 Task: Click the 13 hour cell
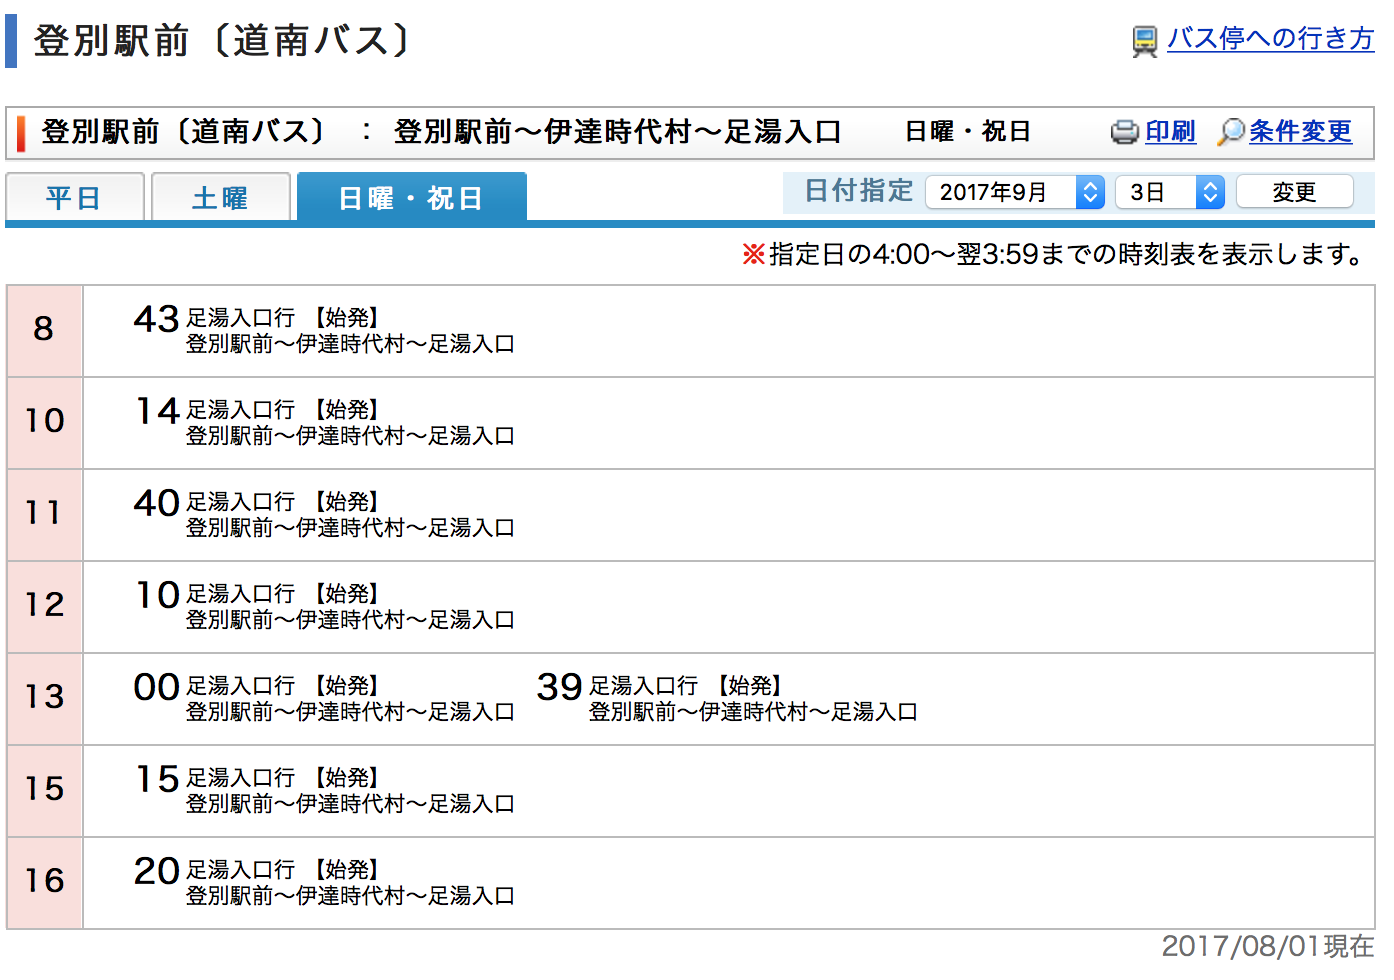tap(44, 698)
